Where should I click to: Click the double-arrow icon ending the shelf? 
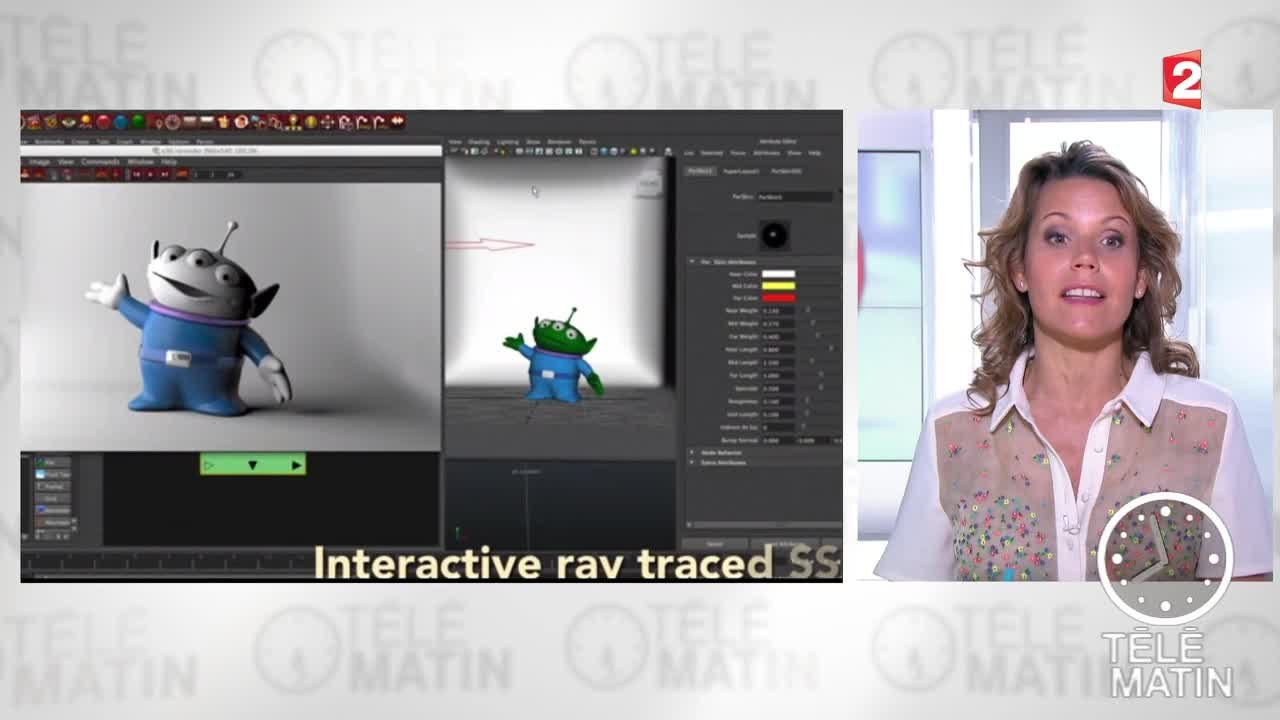click(x=397, y=121)
